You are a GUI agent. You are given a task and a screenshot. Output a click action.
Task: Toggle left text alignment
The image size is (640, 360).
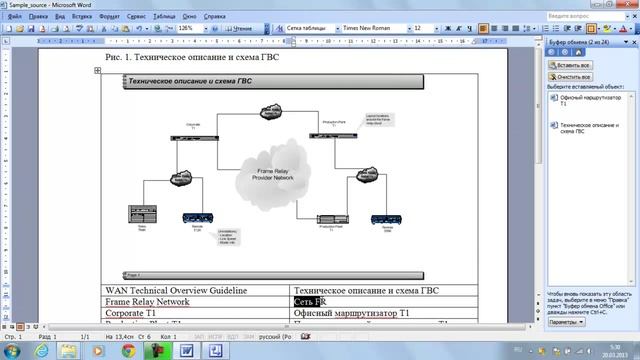(x=483, y=29)
